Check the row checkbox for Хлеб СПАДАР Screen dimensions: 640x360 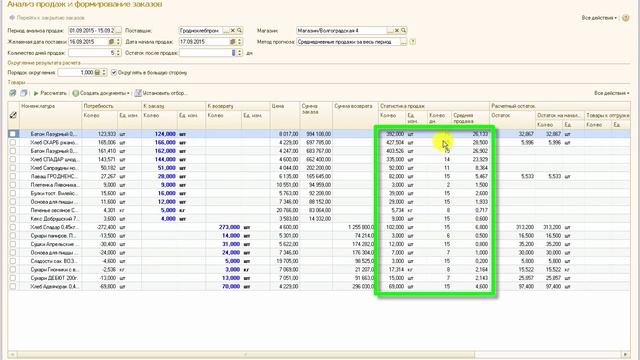pos(13,159)
